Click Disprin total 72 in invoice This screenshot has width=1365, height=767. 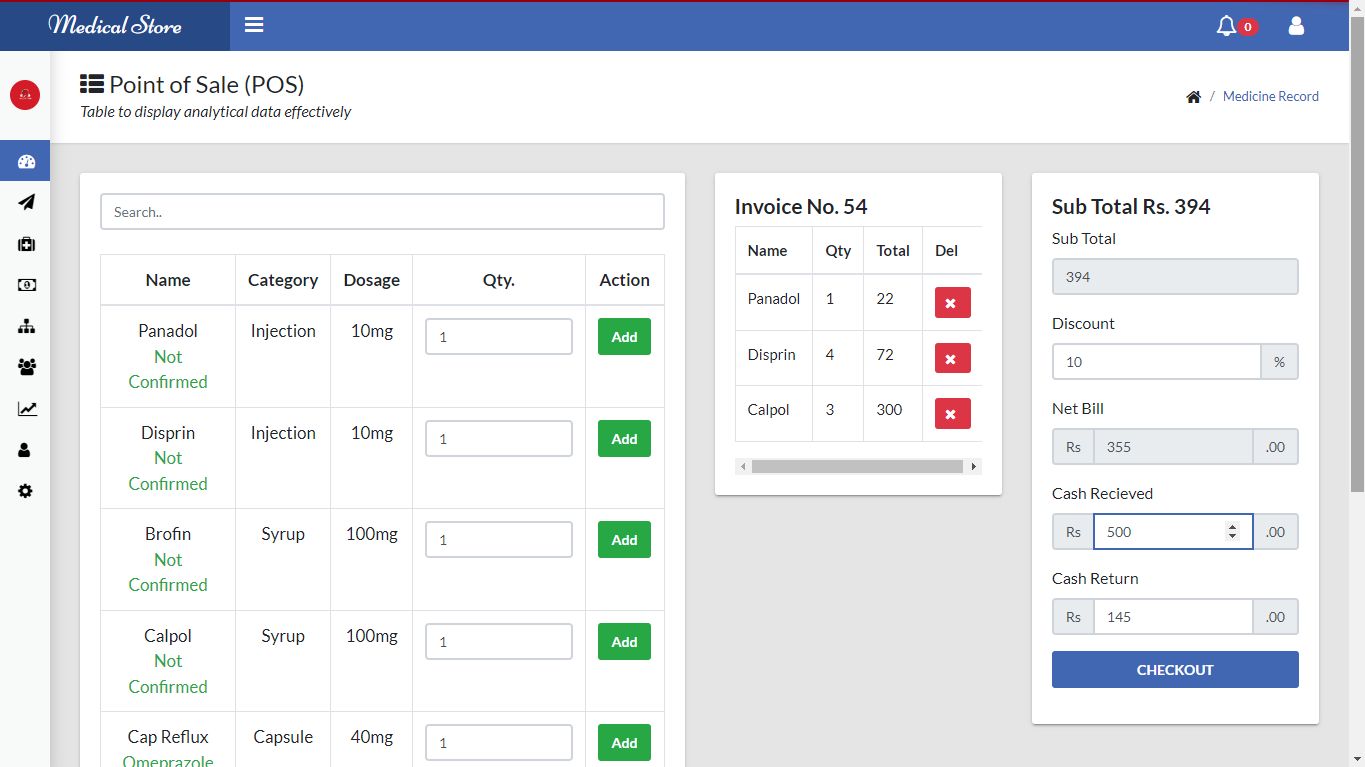[x=885, y=355]
